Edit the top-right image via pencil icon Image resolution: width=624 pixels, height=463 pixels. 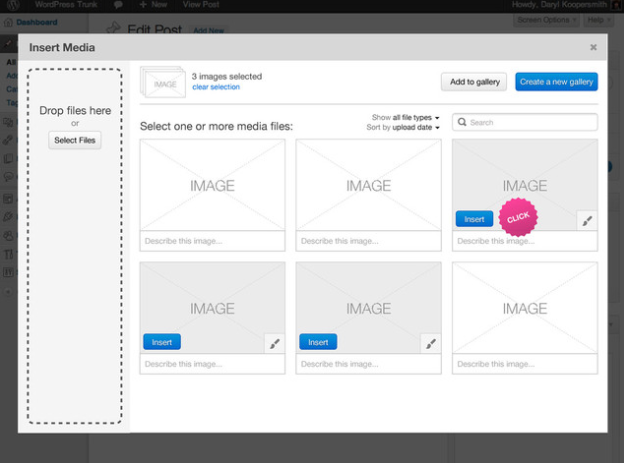[587, 220]
